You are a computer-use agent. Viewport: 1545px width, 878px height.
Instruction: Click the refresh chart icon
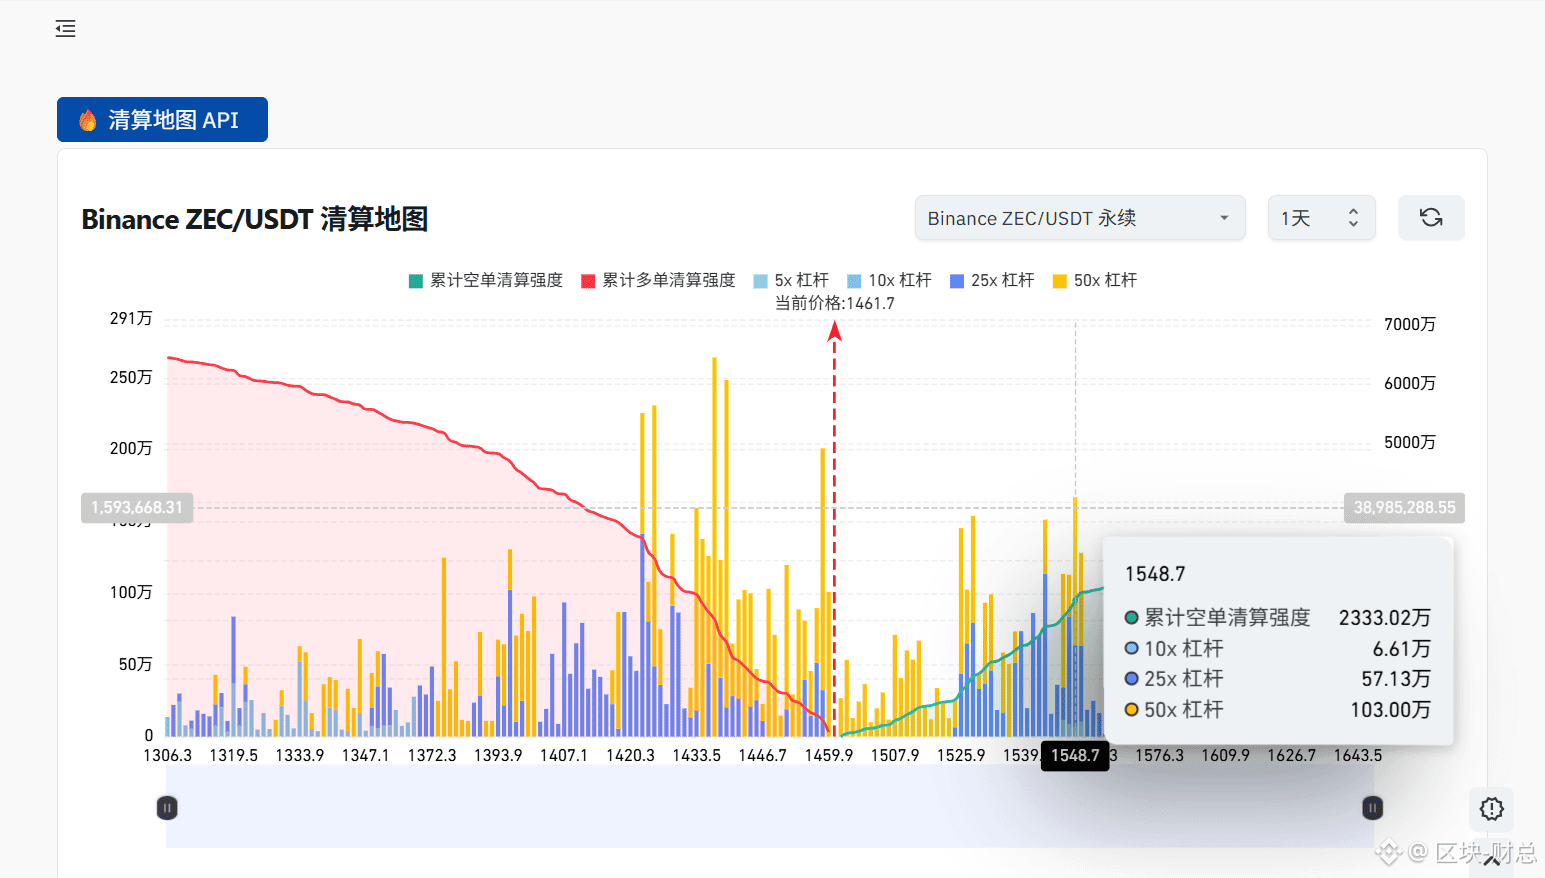click(1431, 218)
